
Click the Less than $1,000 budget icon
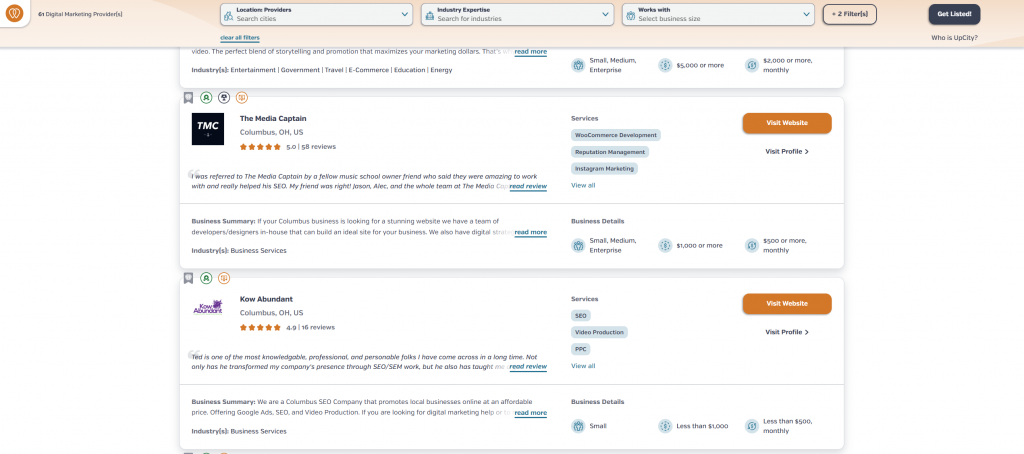tap(665, 426)
